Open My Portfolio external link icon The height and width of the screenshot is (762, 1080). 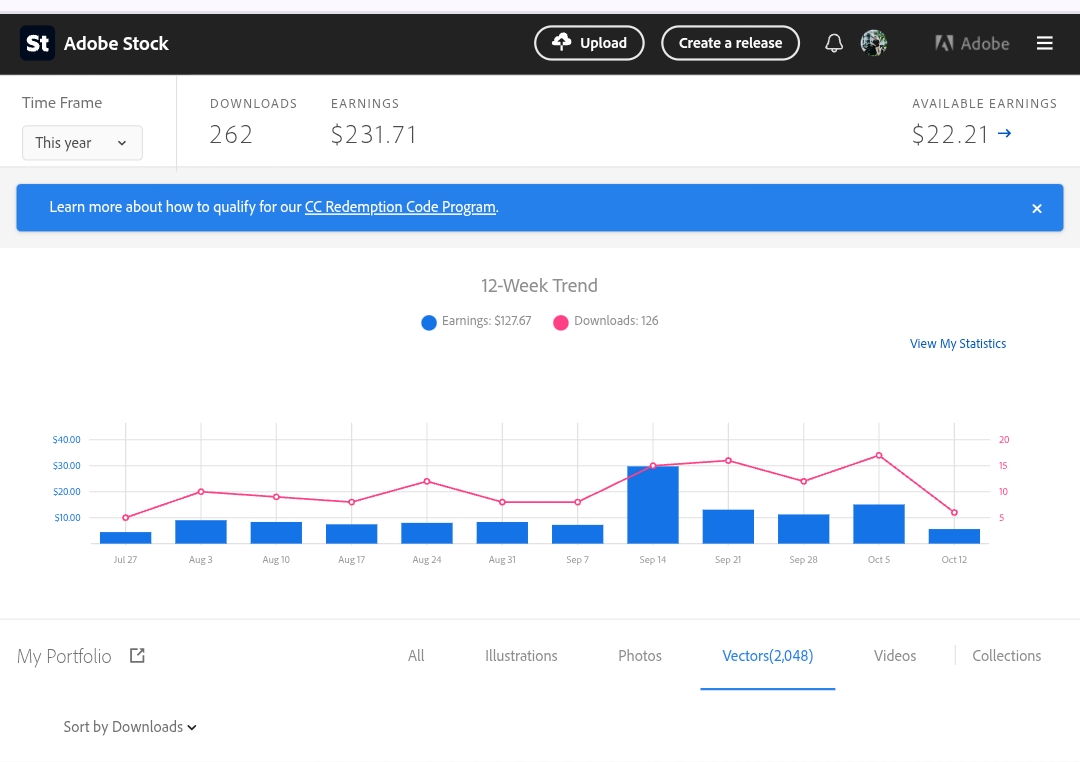coord(137,655)
